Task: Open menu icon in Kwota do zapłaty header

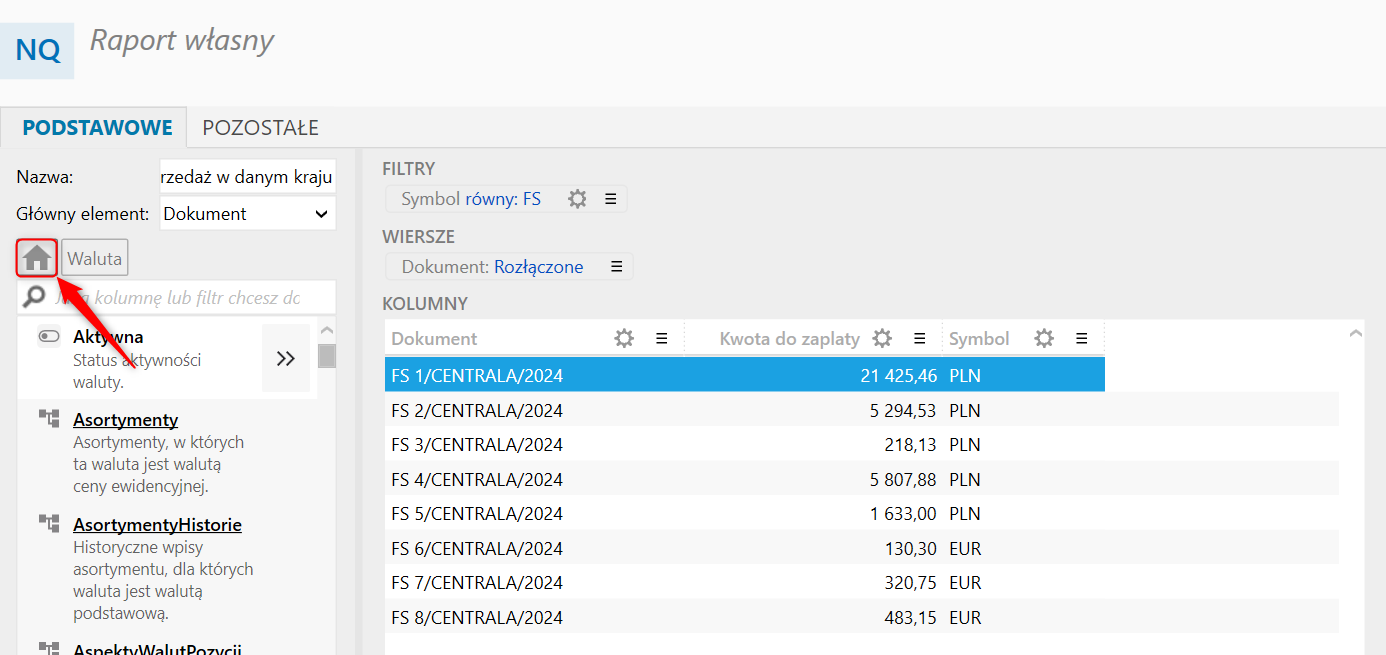Action: click(x=919, y=339)
